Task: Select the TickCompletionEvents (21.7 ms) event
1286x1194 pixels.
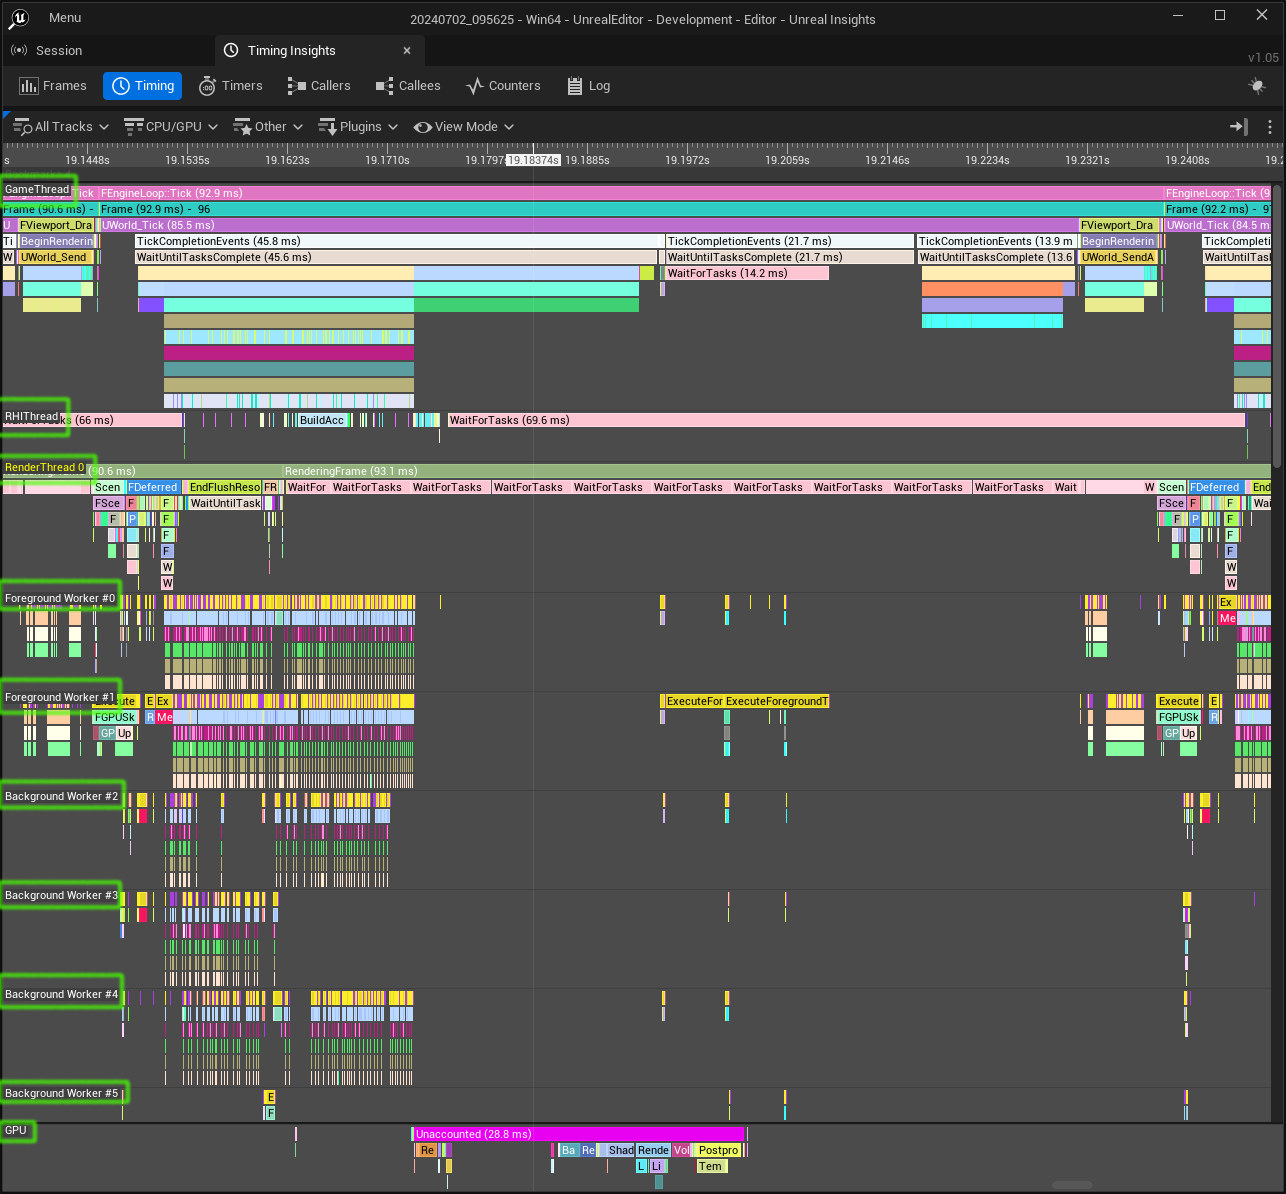Action: (790, 241)
